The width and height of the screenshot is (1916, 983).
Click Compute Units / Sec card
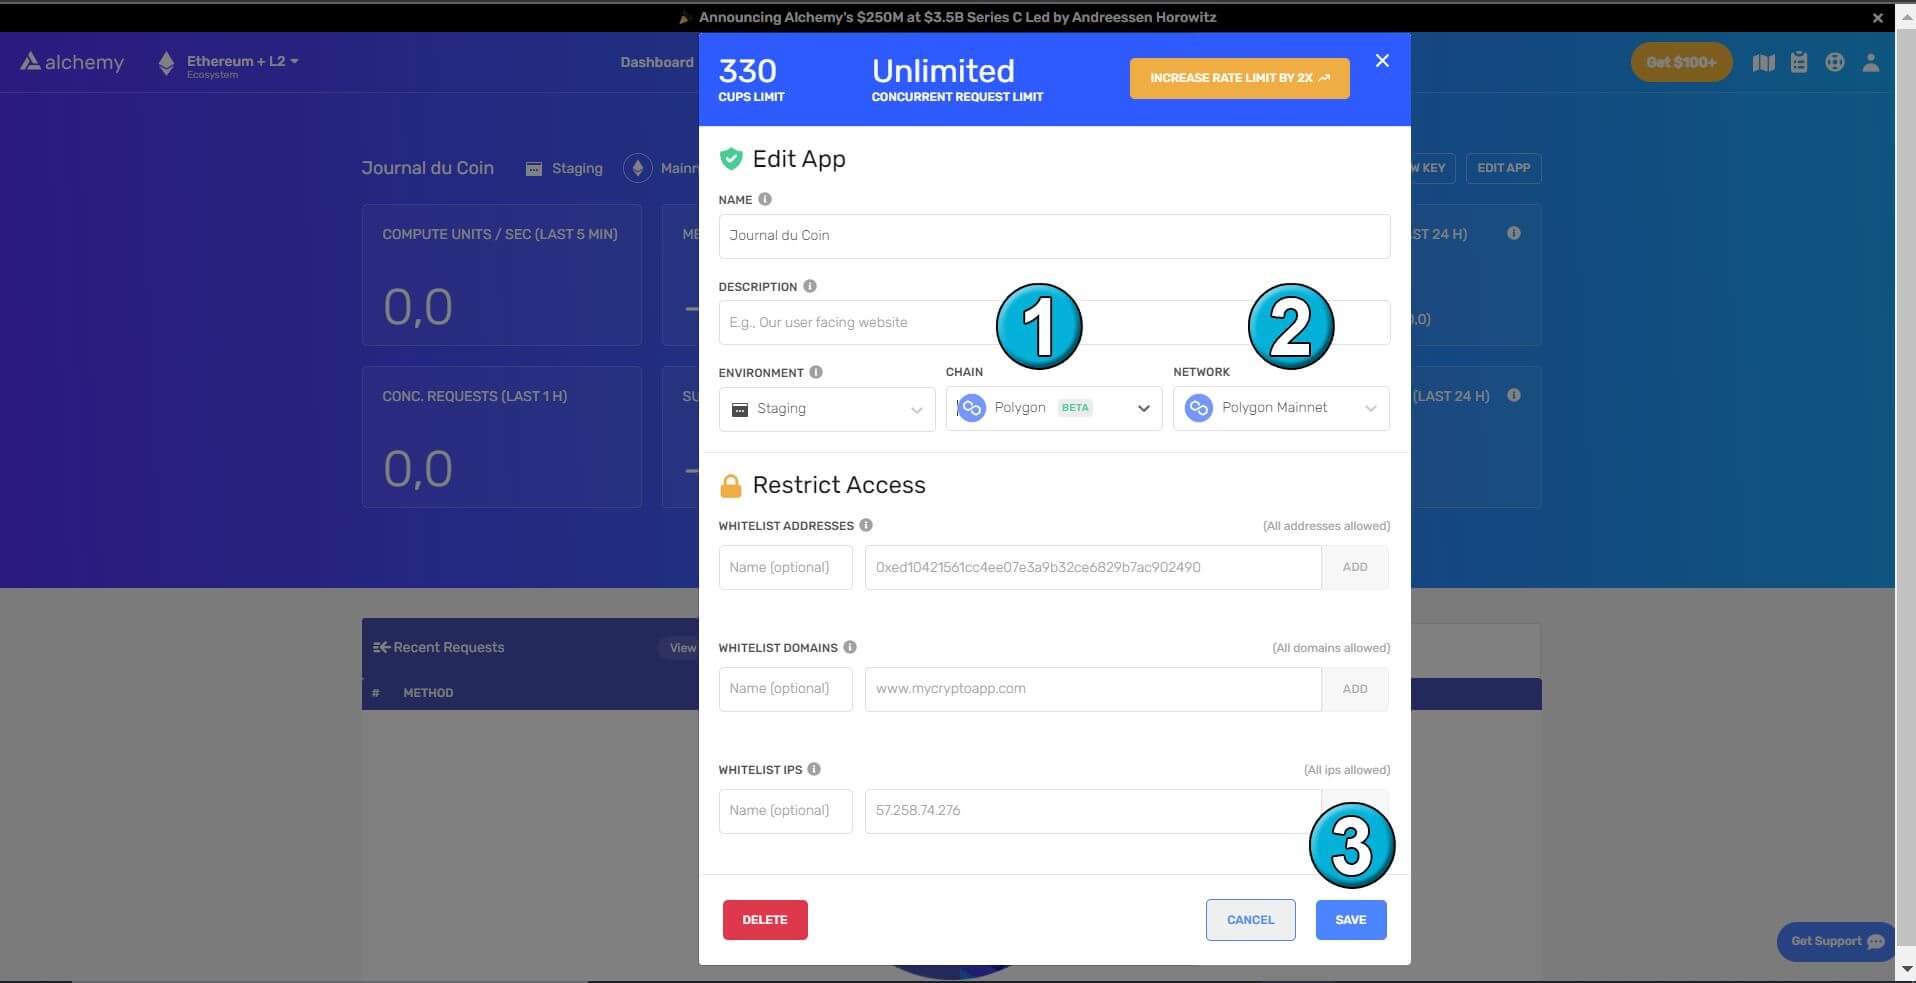(x=502, y=275)
